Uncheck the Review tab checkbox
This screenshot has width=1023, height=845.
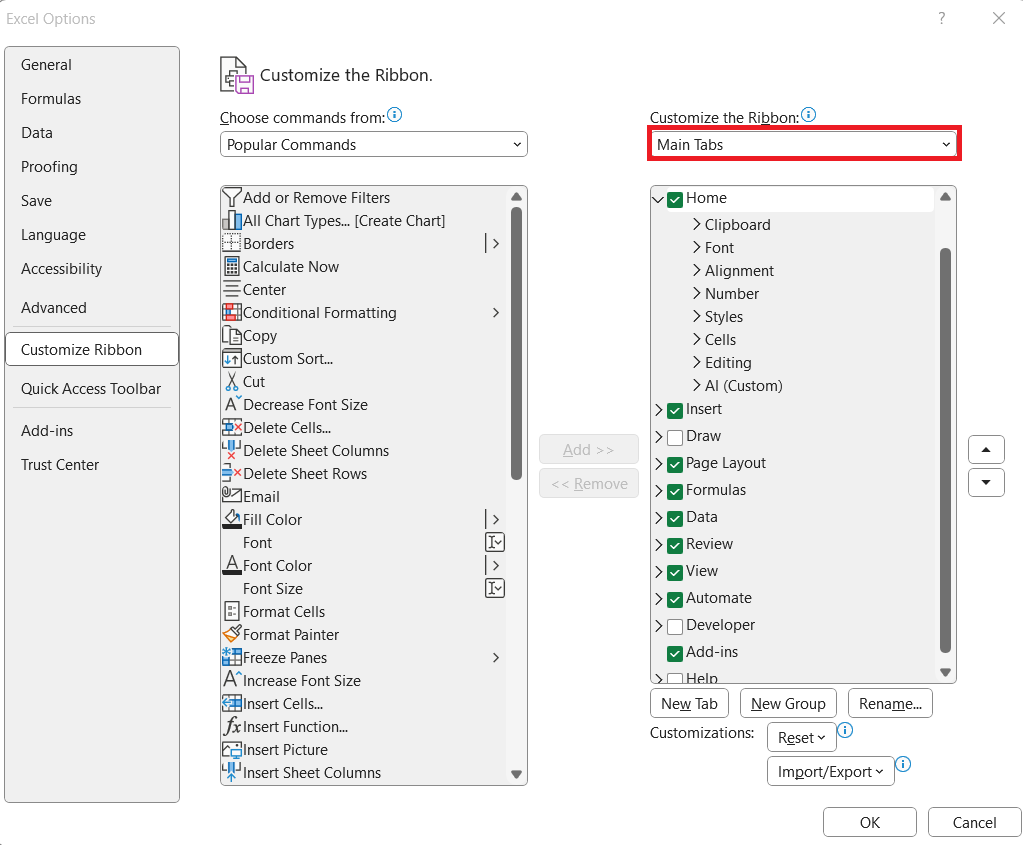(x=675, y=545)
